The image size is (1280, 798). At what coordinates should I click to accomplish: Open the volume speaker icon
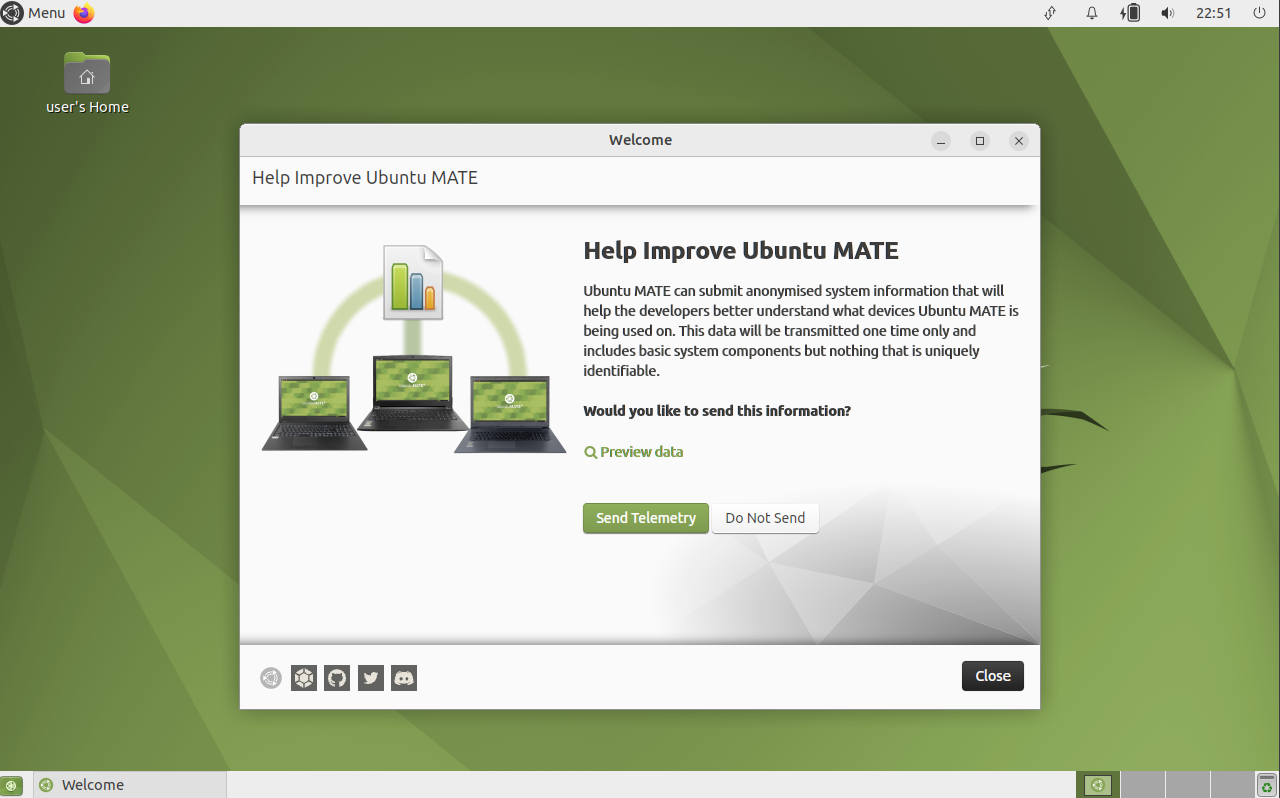point(1167,13)
